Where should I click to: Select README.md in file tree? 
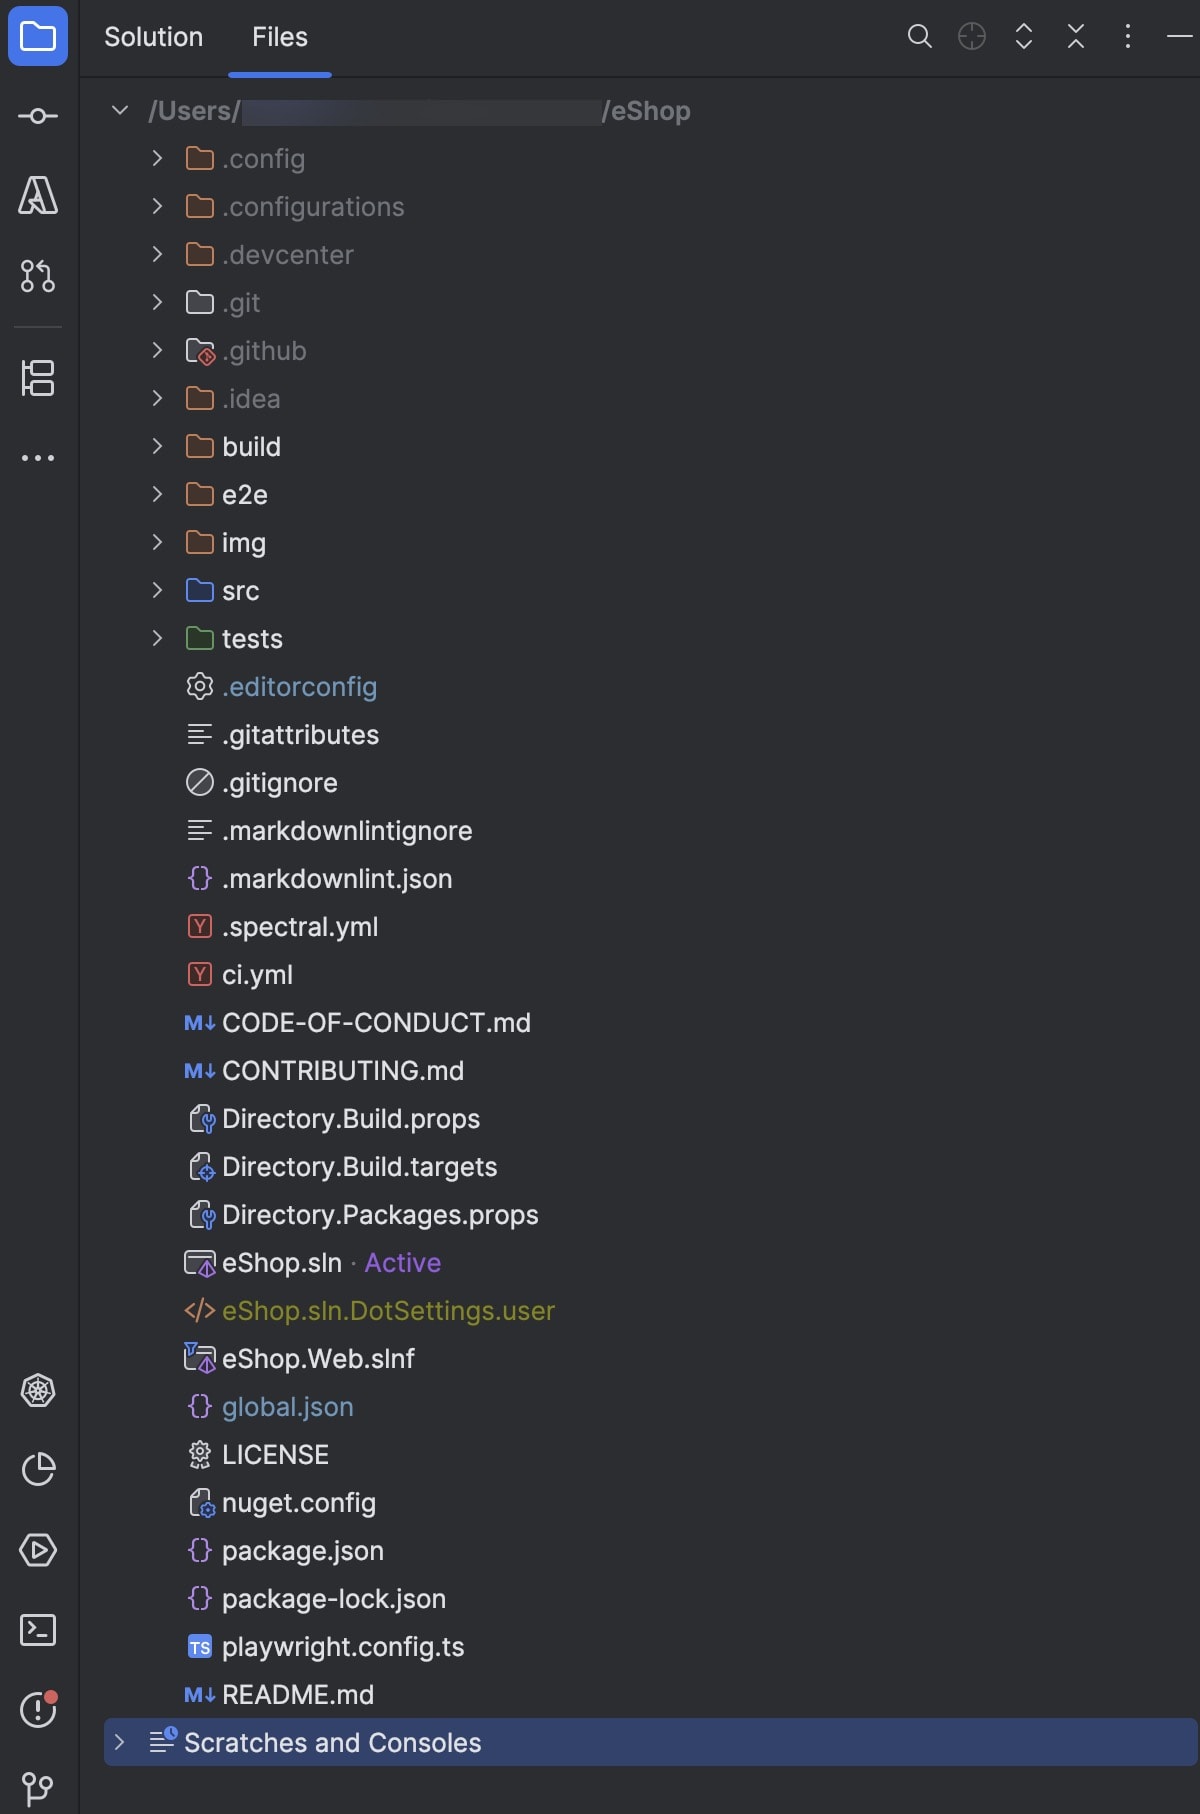297,1695
